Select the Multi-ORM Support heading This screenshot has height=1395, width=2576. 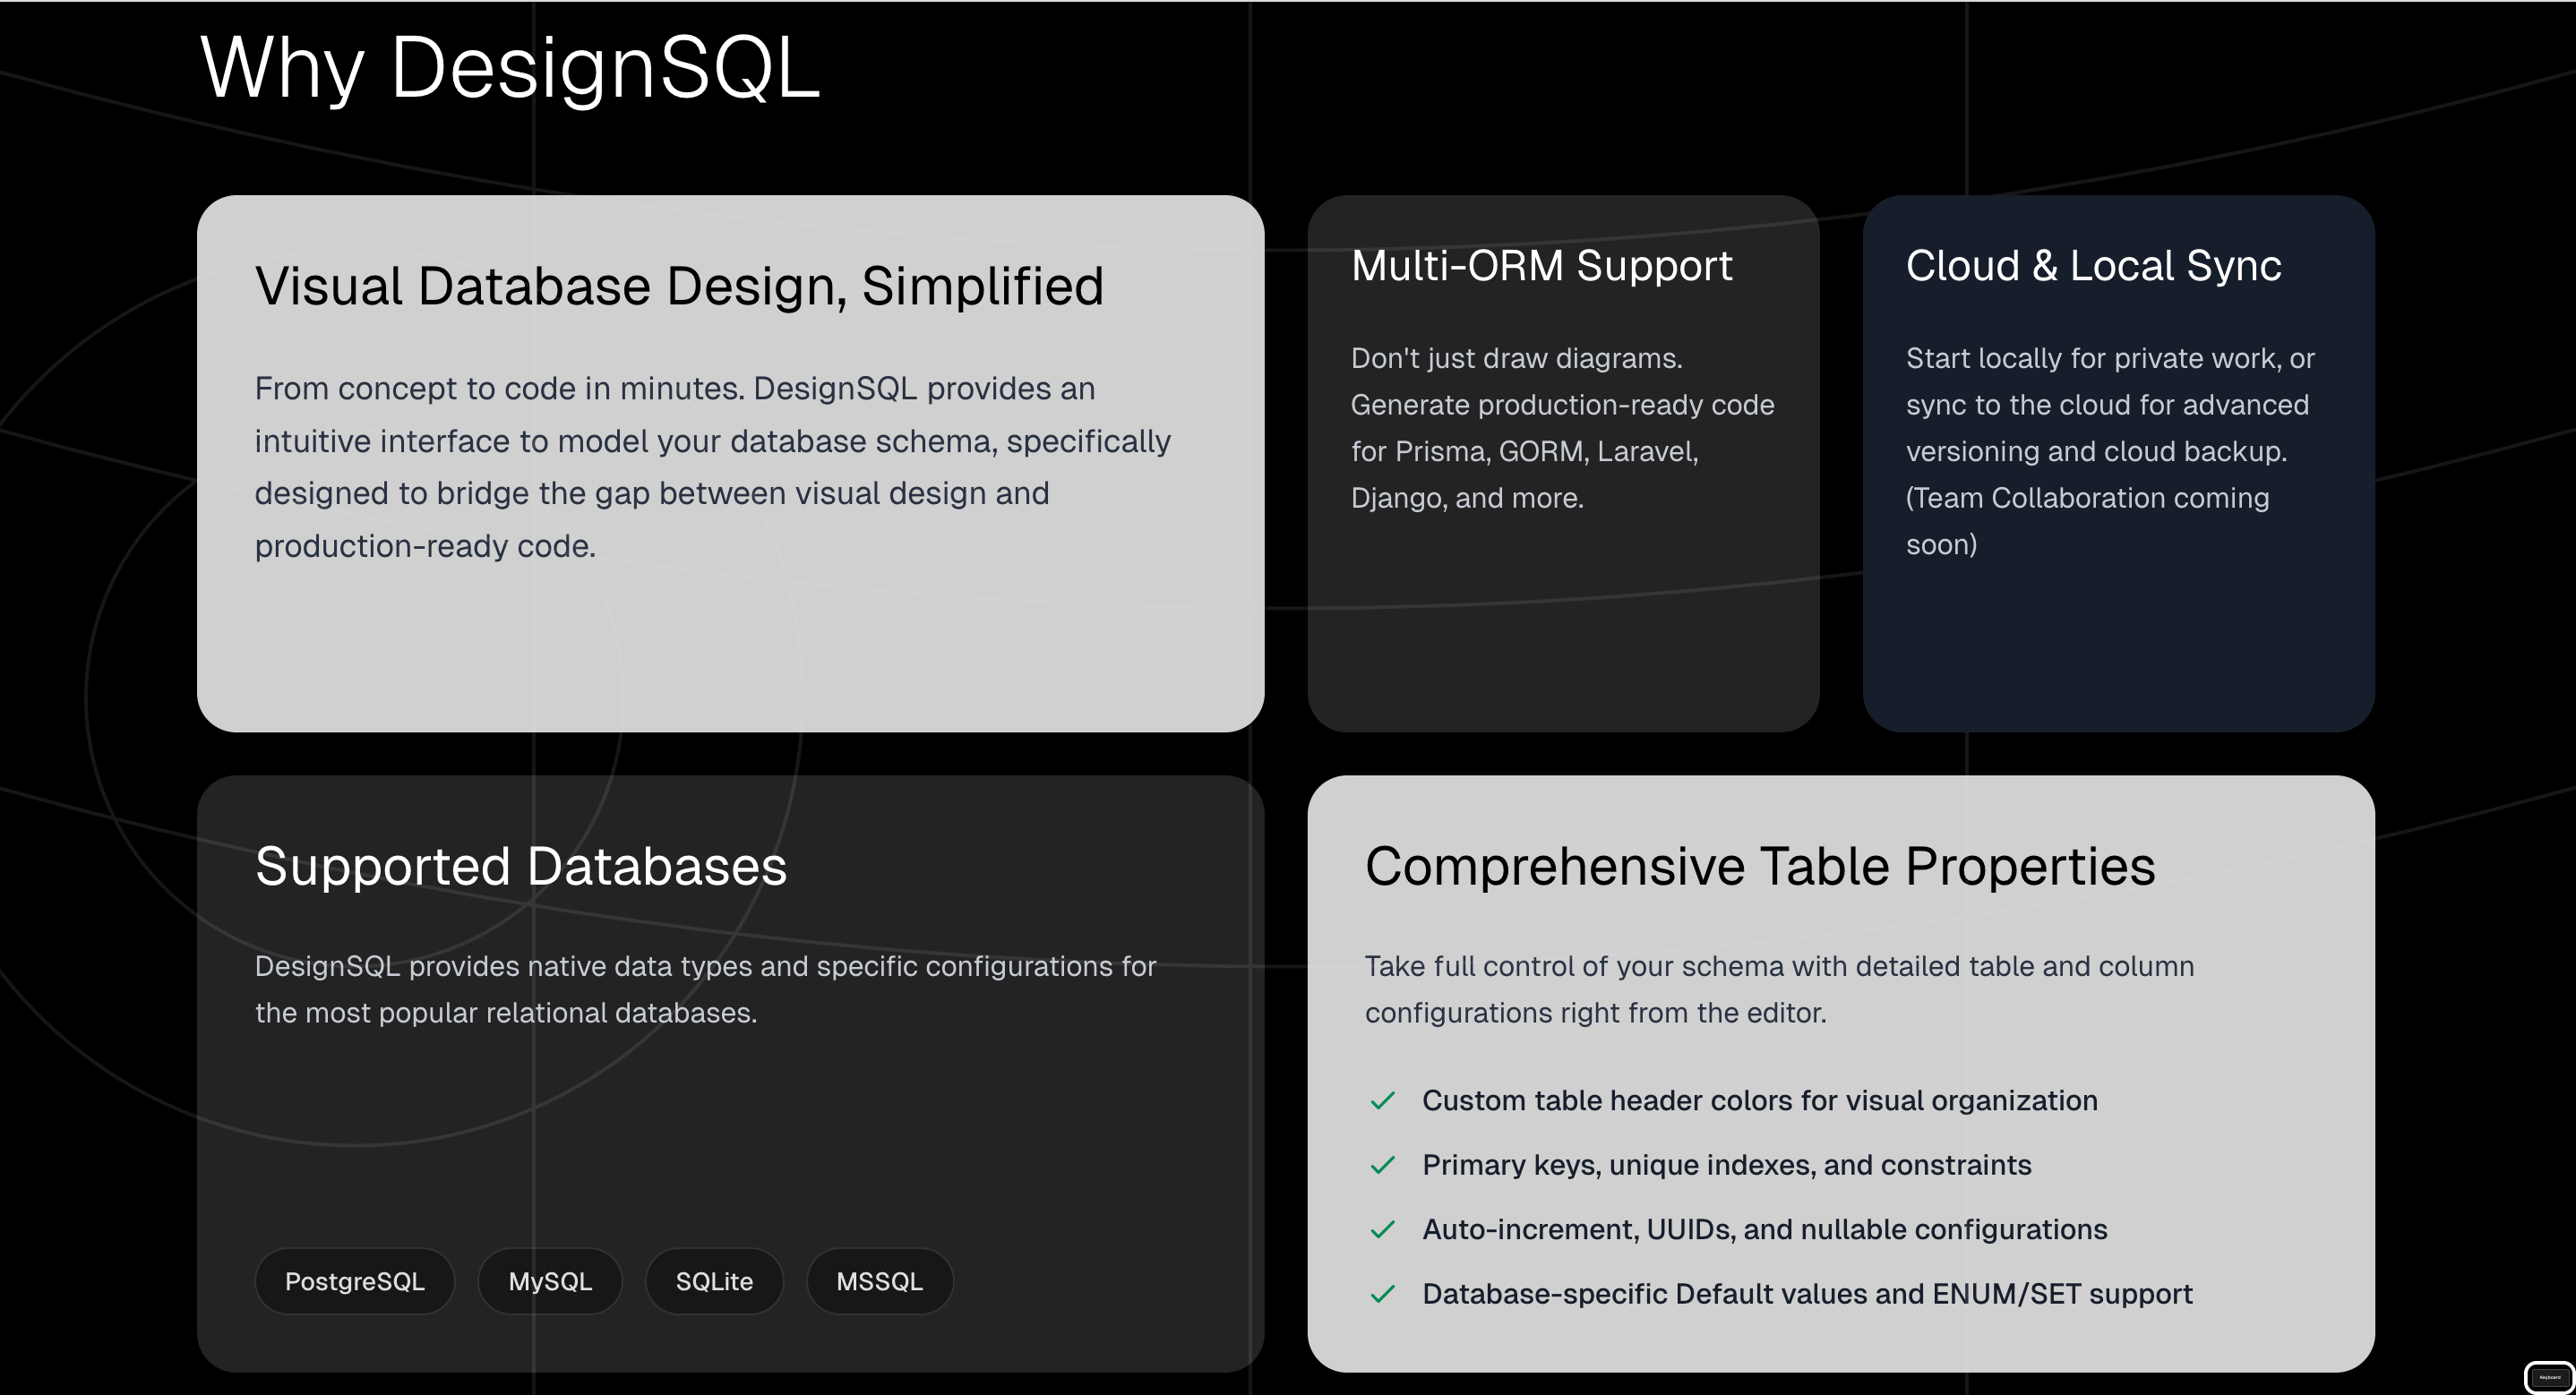pos(1541,266)
